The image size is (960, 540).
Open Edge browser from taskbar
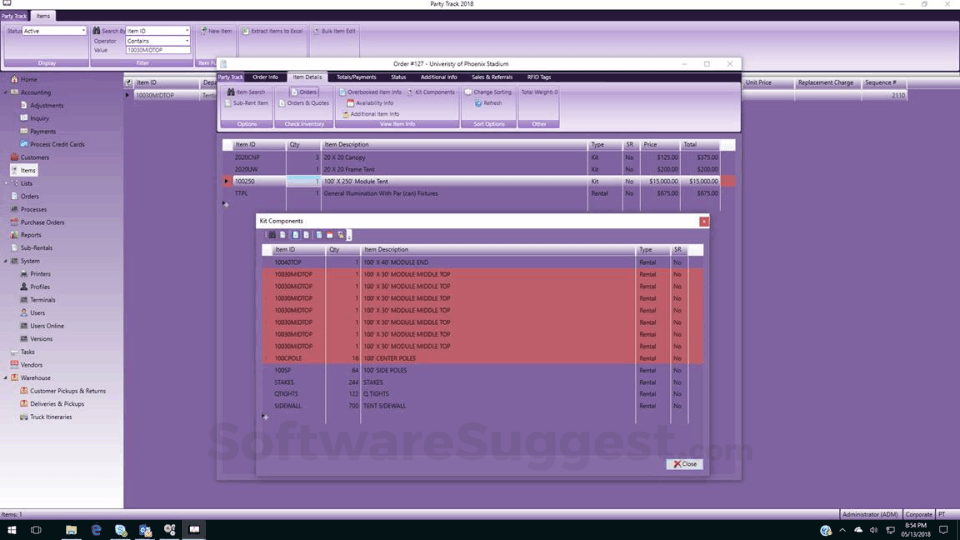click(x=96, y=530)
